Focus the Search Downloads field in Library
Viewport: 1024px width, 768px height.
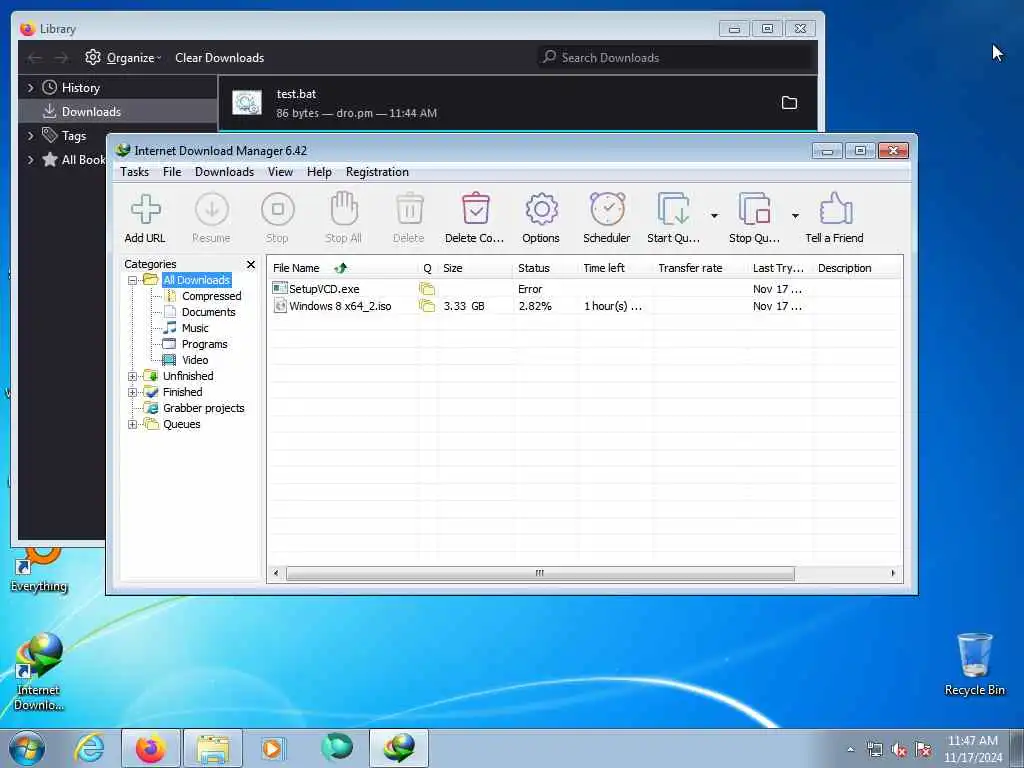tap(676, 57)
